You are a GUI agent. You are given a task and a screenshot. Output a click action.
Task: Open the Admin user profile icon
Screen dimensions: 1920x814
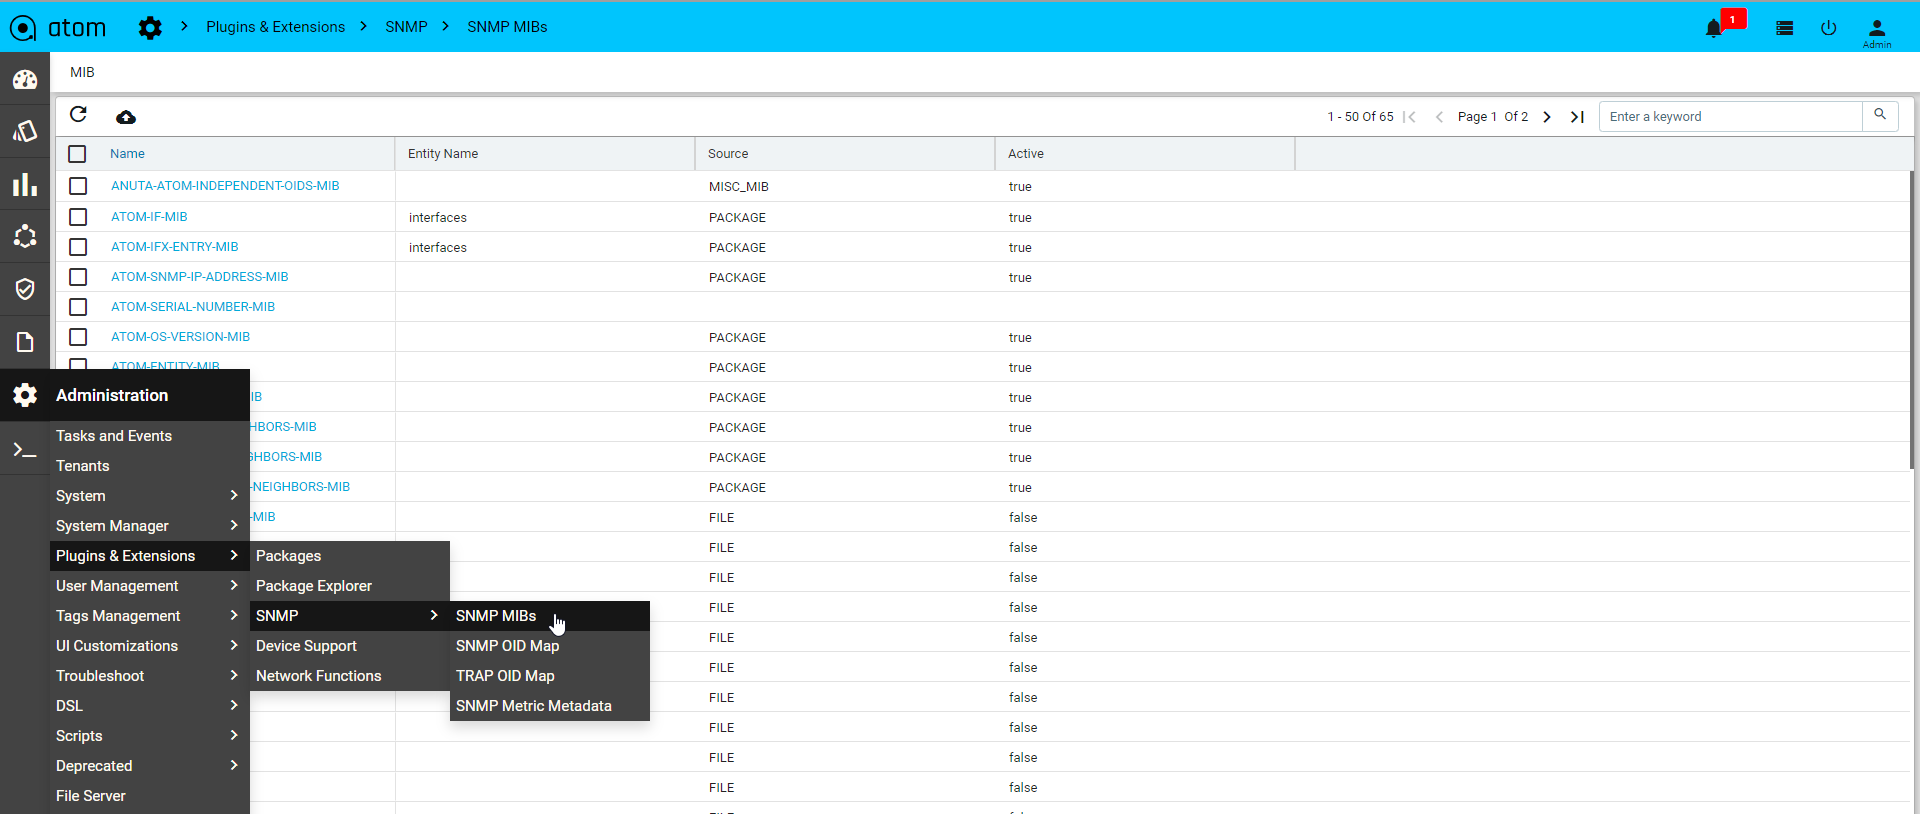(x=1877, y=33)
